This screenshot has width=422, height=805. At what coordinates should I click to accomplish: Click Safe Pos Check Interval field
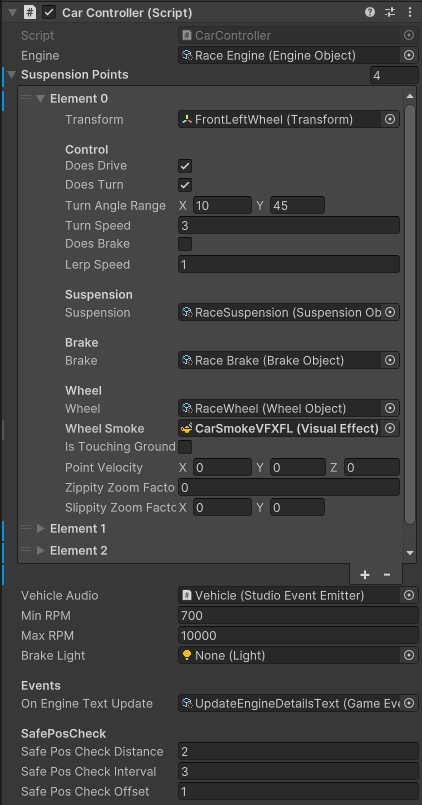coord(298,771)
